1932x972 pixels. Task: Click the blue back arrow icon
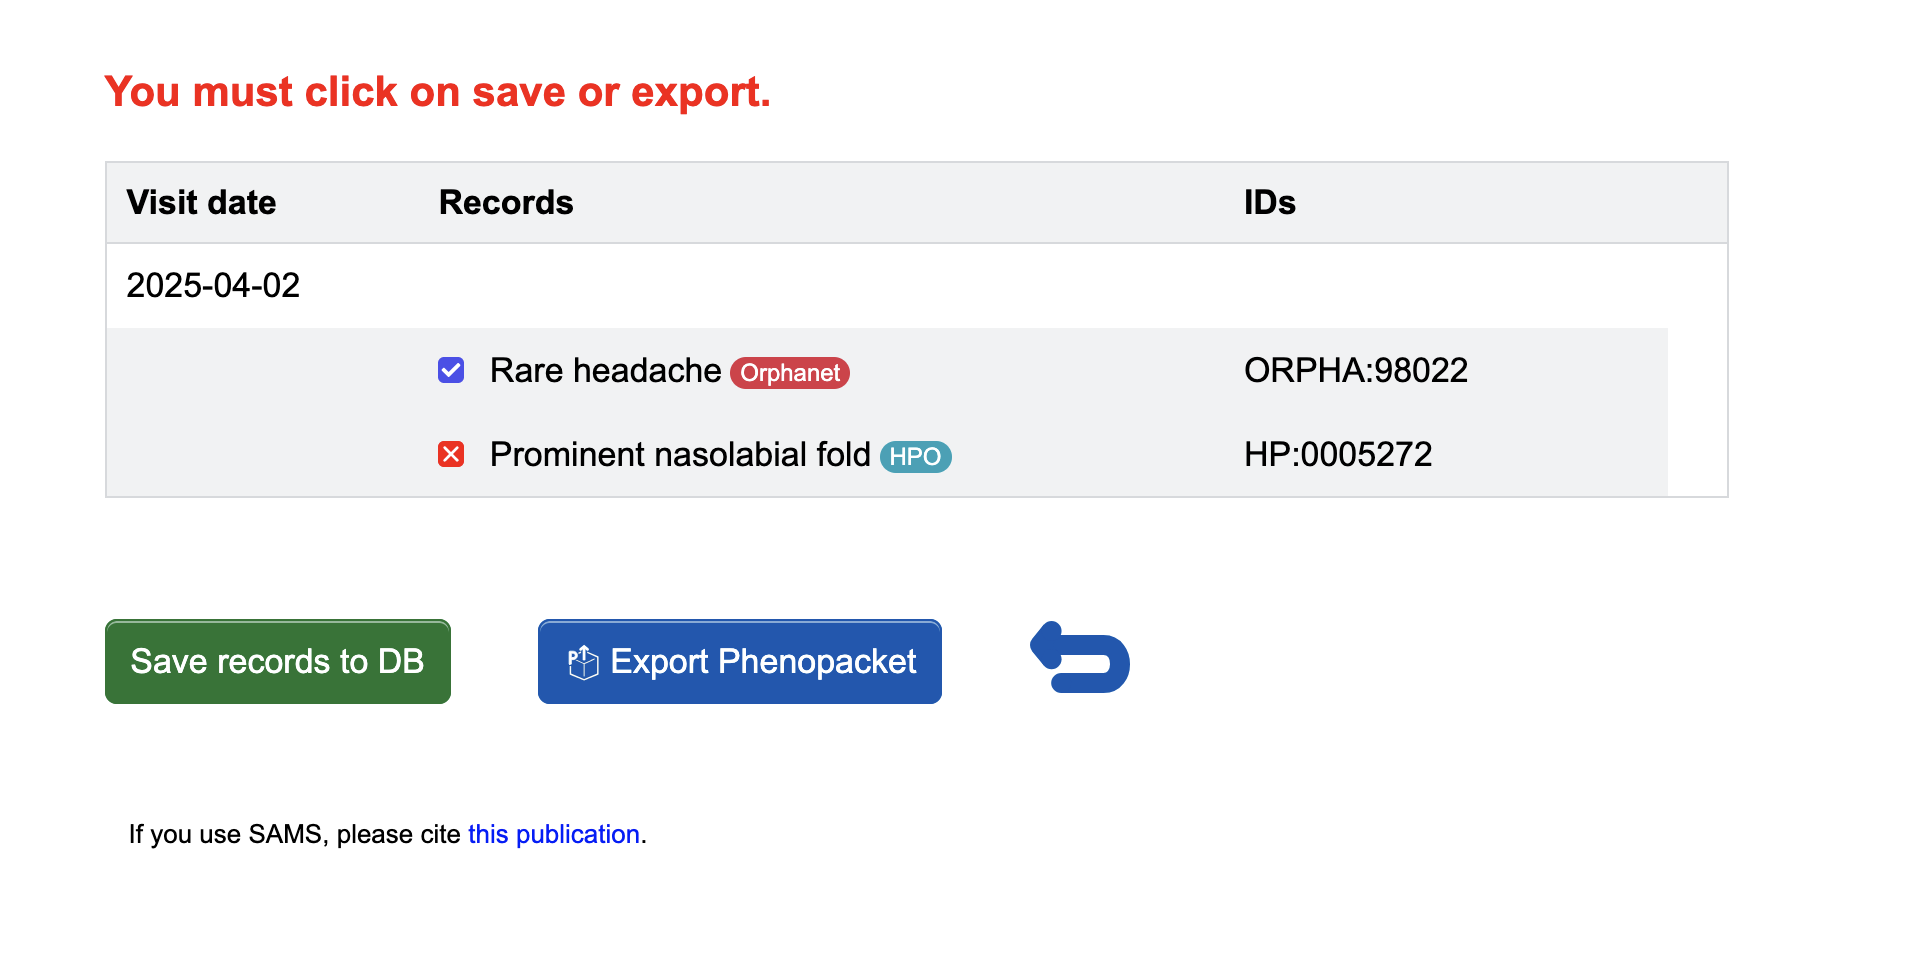[x=1080, y=658]
